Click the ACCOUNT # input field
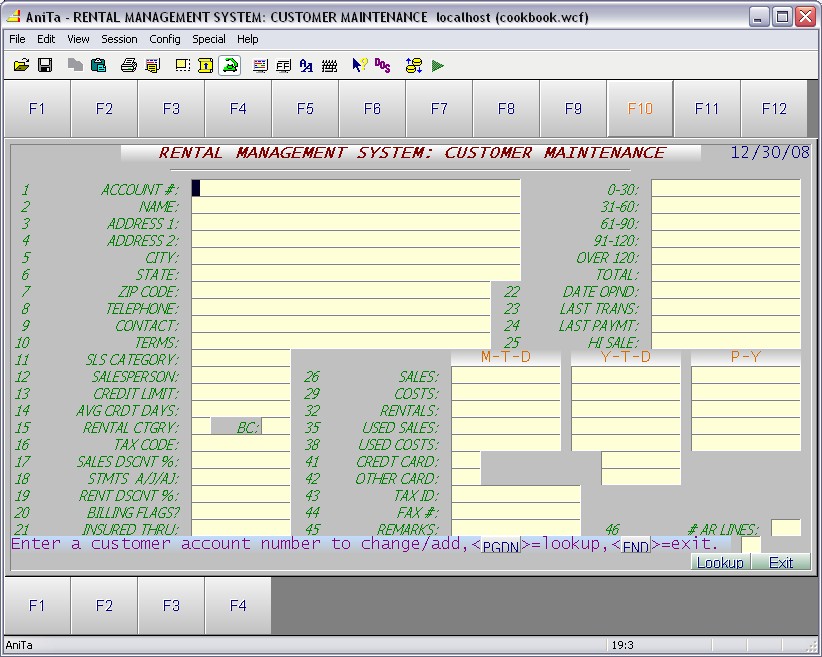This screenshot has height=657, width=822. [356, 188]
